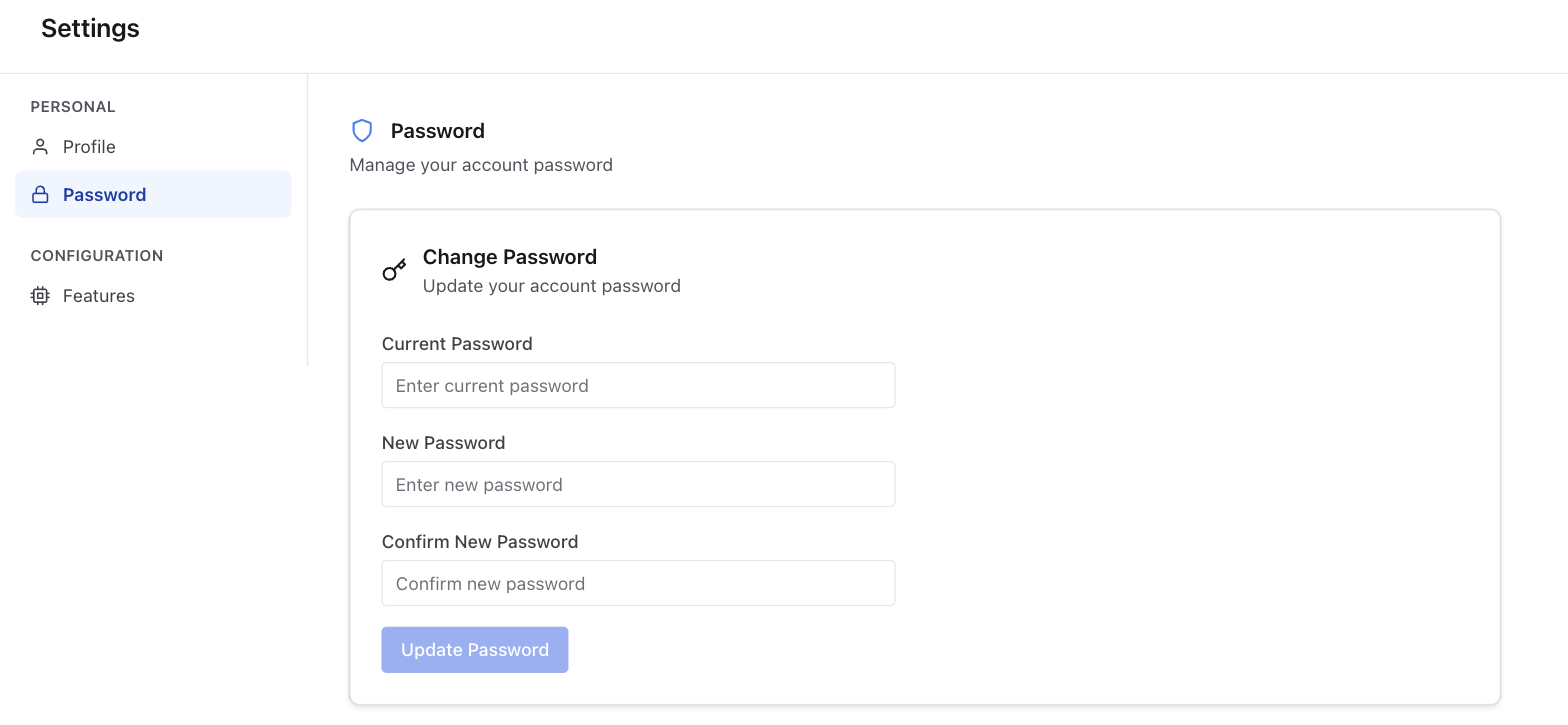Viewport: 1568px width, 725px height.
Task: Click the Update Password button
Action: click(475, 650)
